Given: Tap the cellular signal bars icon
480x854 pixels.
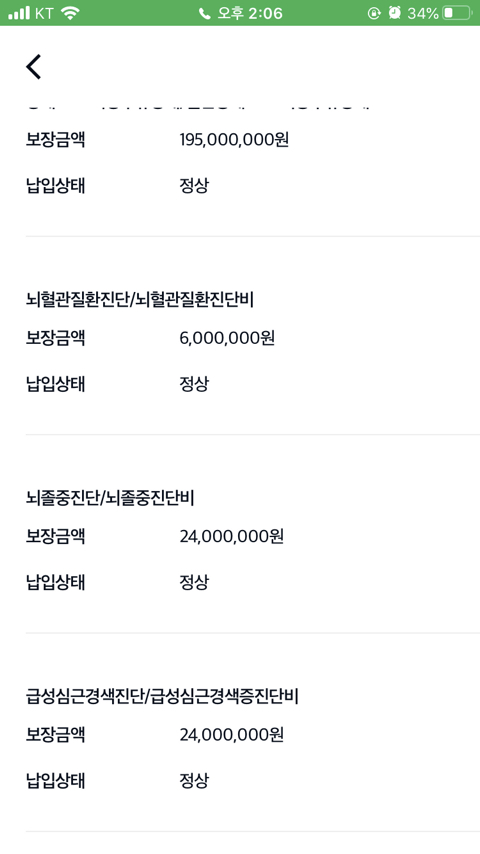Looking at the screenshot, I should 19,13.
